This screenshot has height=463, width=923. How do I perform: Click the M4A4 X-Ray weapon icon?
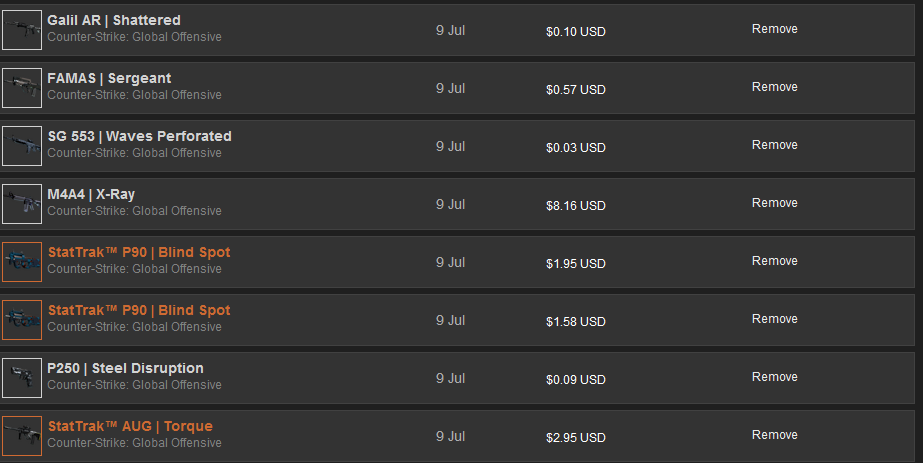click(22, 204)
